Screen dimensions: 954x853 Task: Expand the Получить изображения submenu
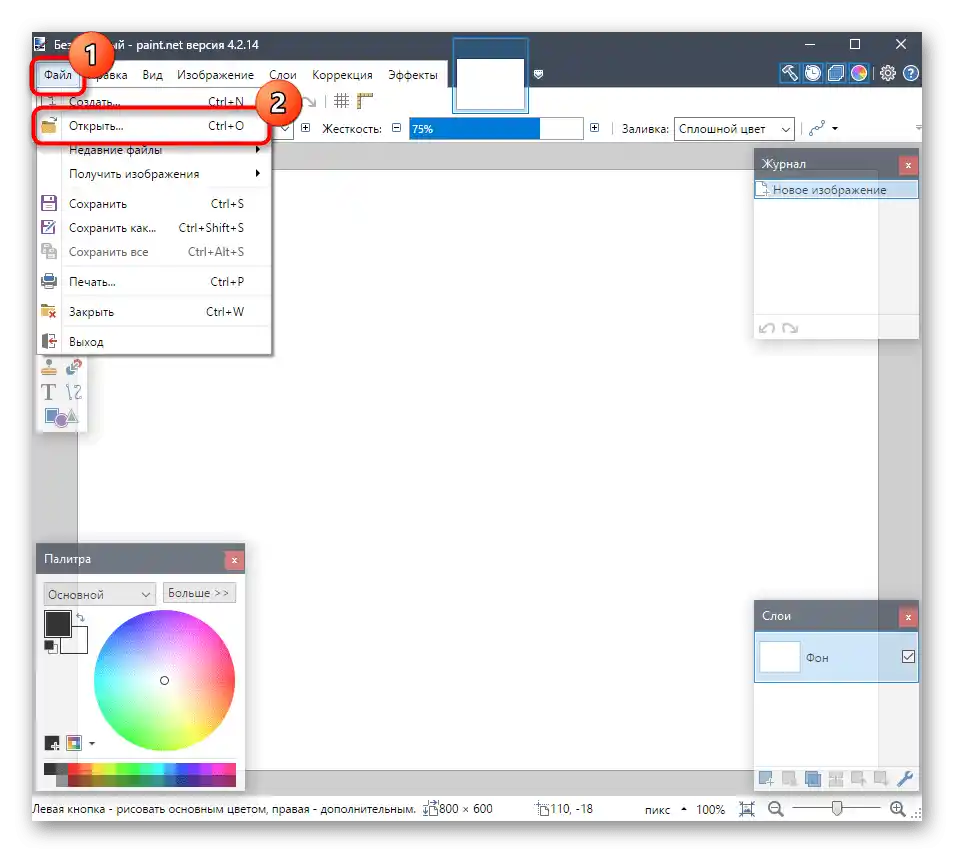154,174
